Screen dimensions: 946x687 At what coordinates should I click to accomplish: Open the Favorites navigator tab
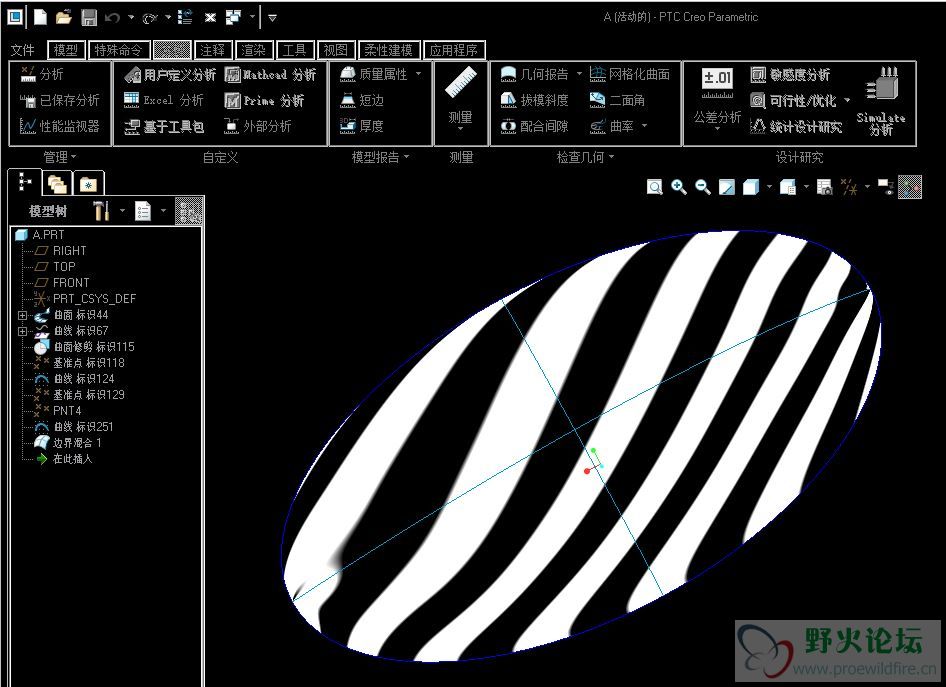point(89,184)
